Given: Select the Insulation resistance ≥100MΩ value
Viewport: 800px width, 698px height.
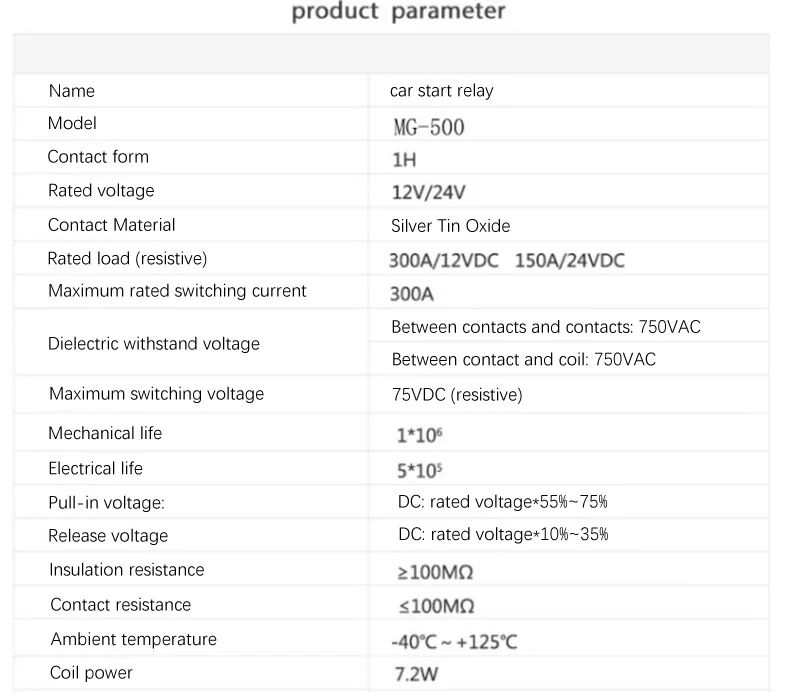Looking at the screenshot, I should [x=435, y=572].
